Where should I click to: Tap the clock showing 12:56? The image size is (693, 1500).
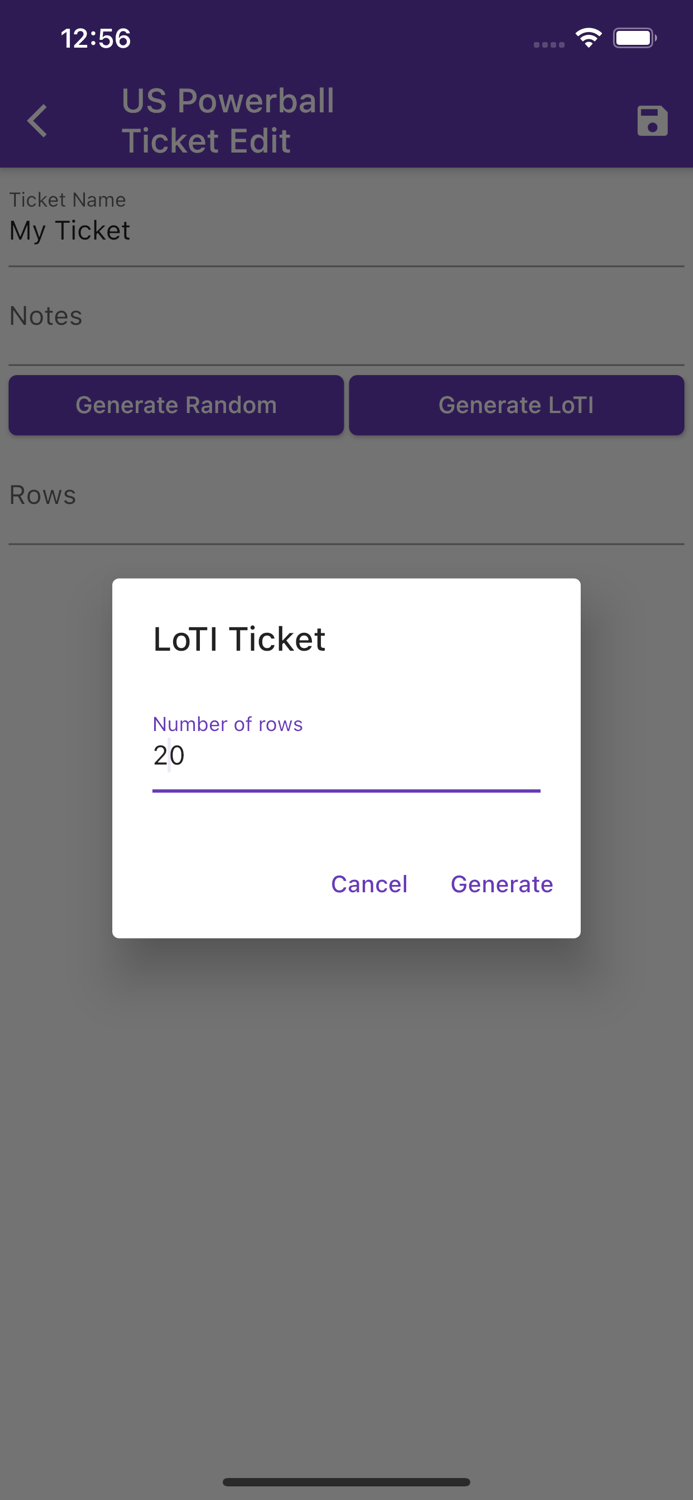click(x=97, y=38)
